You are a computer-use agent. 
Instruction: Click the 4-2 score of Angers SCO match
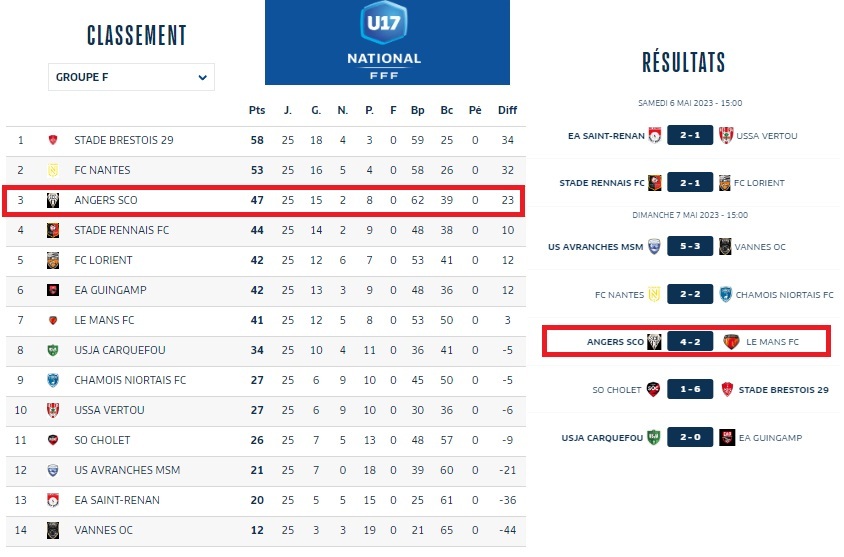pyautogui.click(x=691, y=342)
